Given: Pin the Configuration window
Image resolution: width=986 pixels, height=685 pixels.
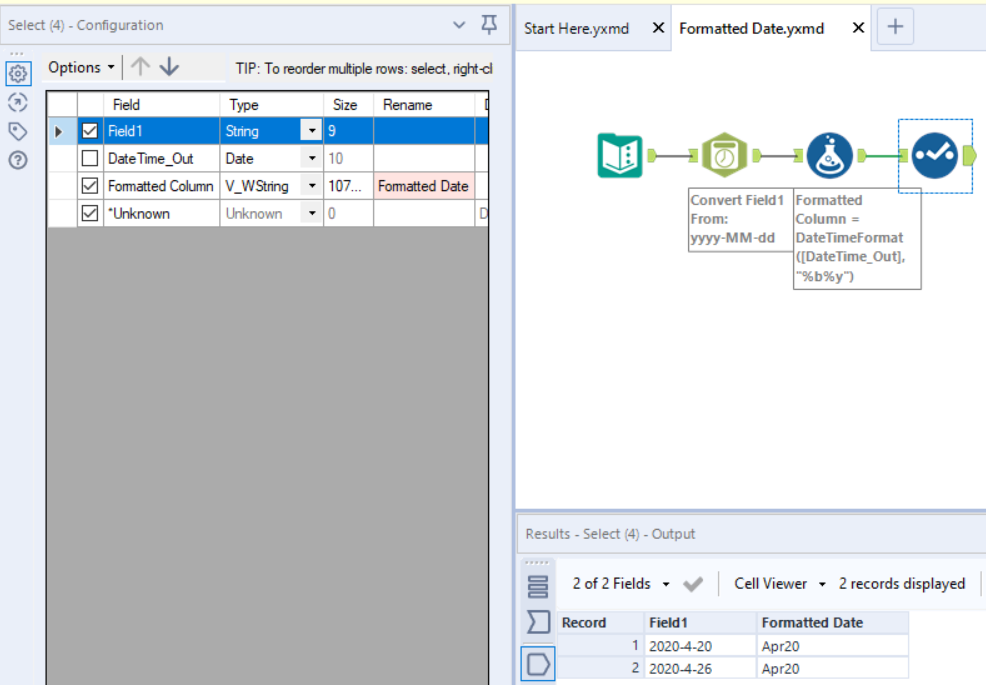Looking at the screenshot, I should pos(489,25).
